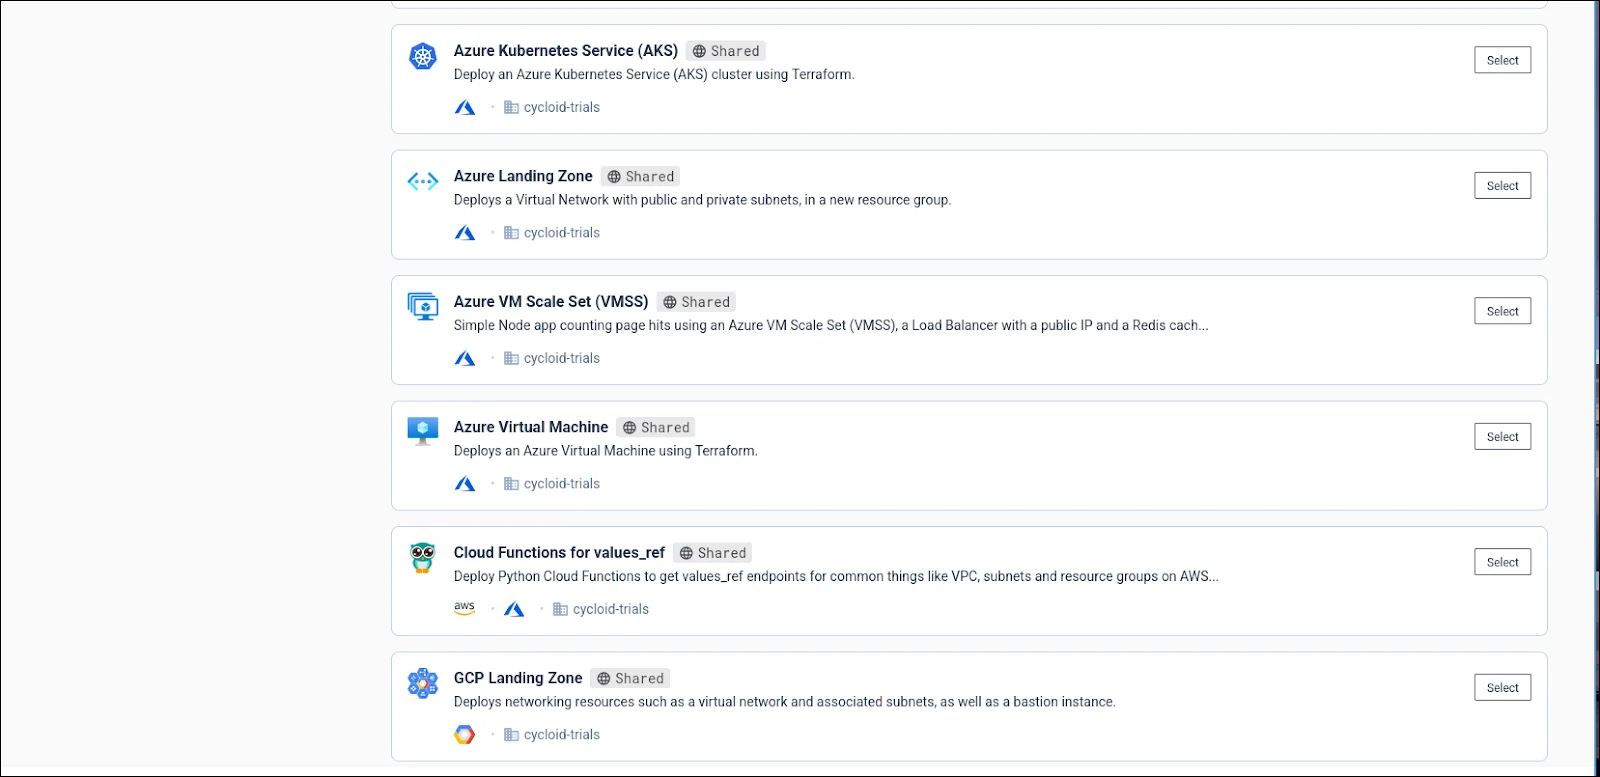Click Azure provider logo under Azure Virtual Machine
Screen dimensions: 1600x777
pyautogui.click(x=464, y=483)
